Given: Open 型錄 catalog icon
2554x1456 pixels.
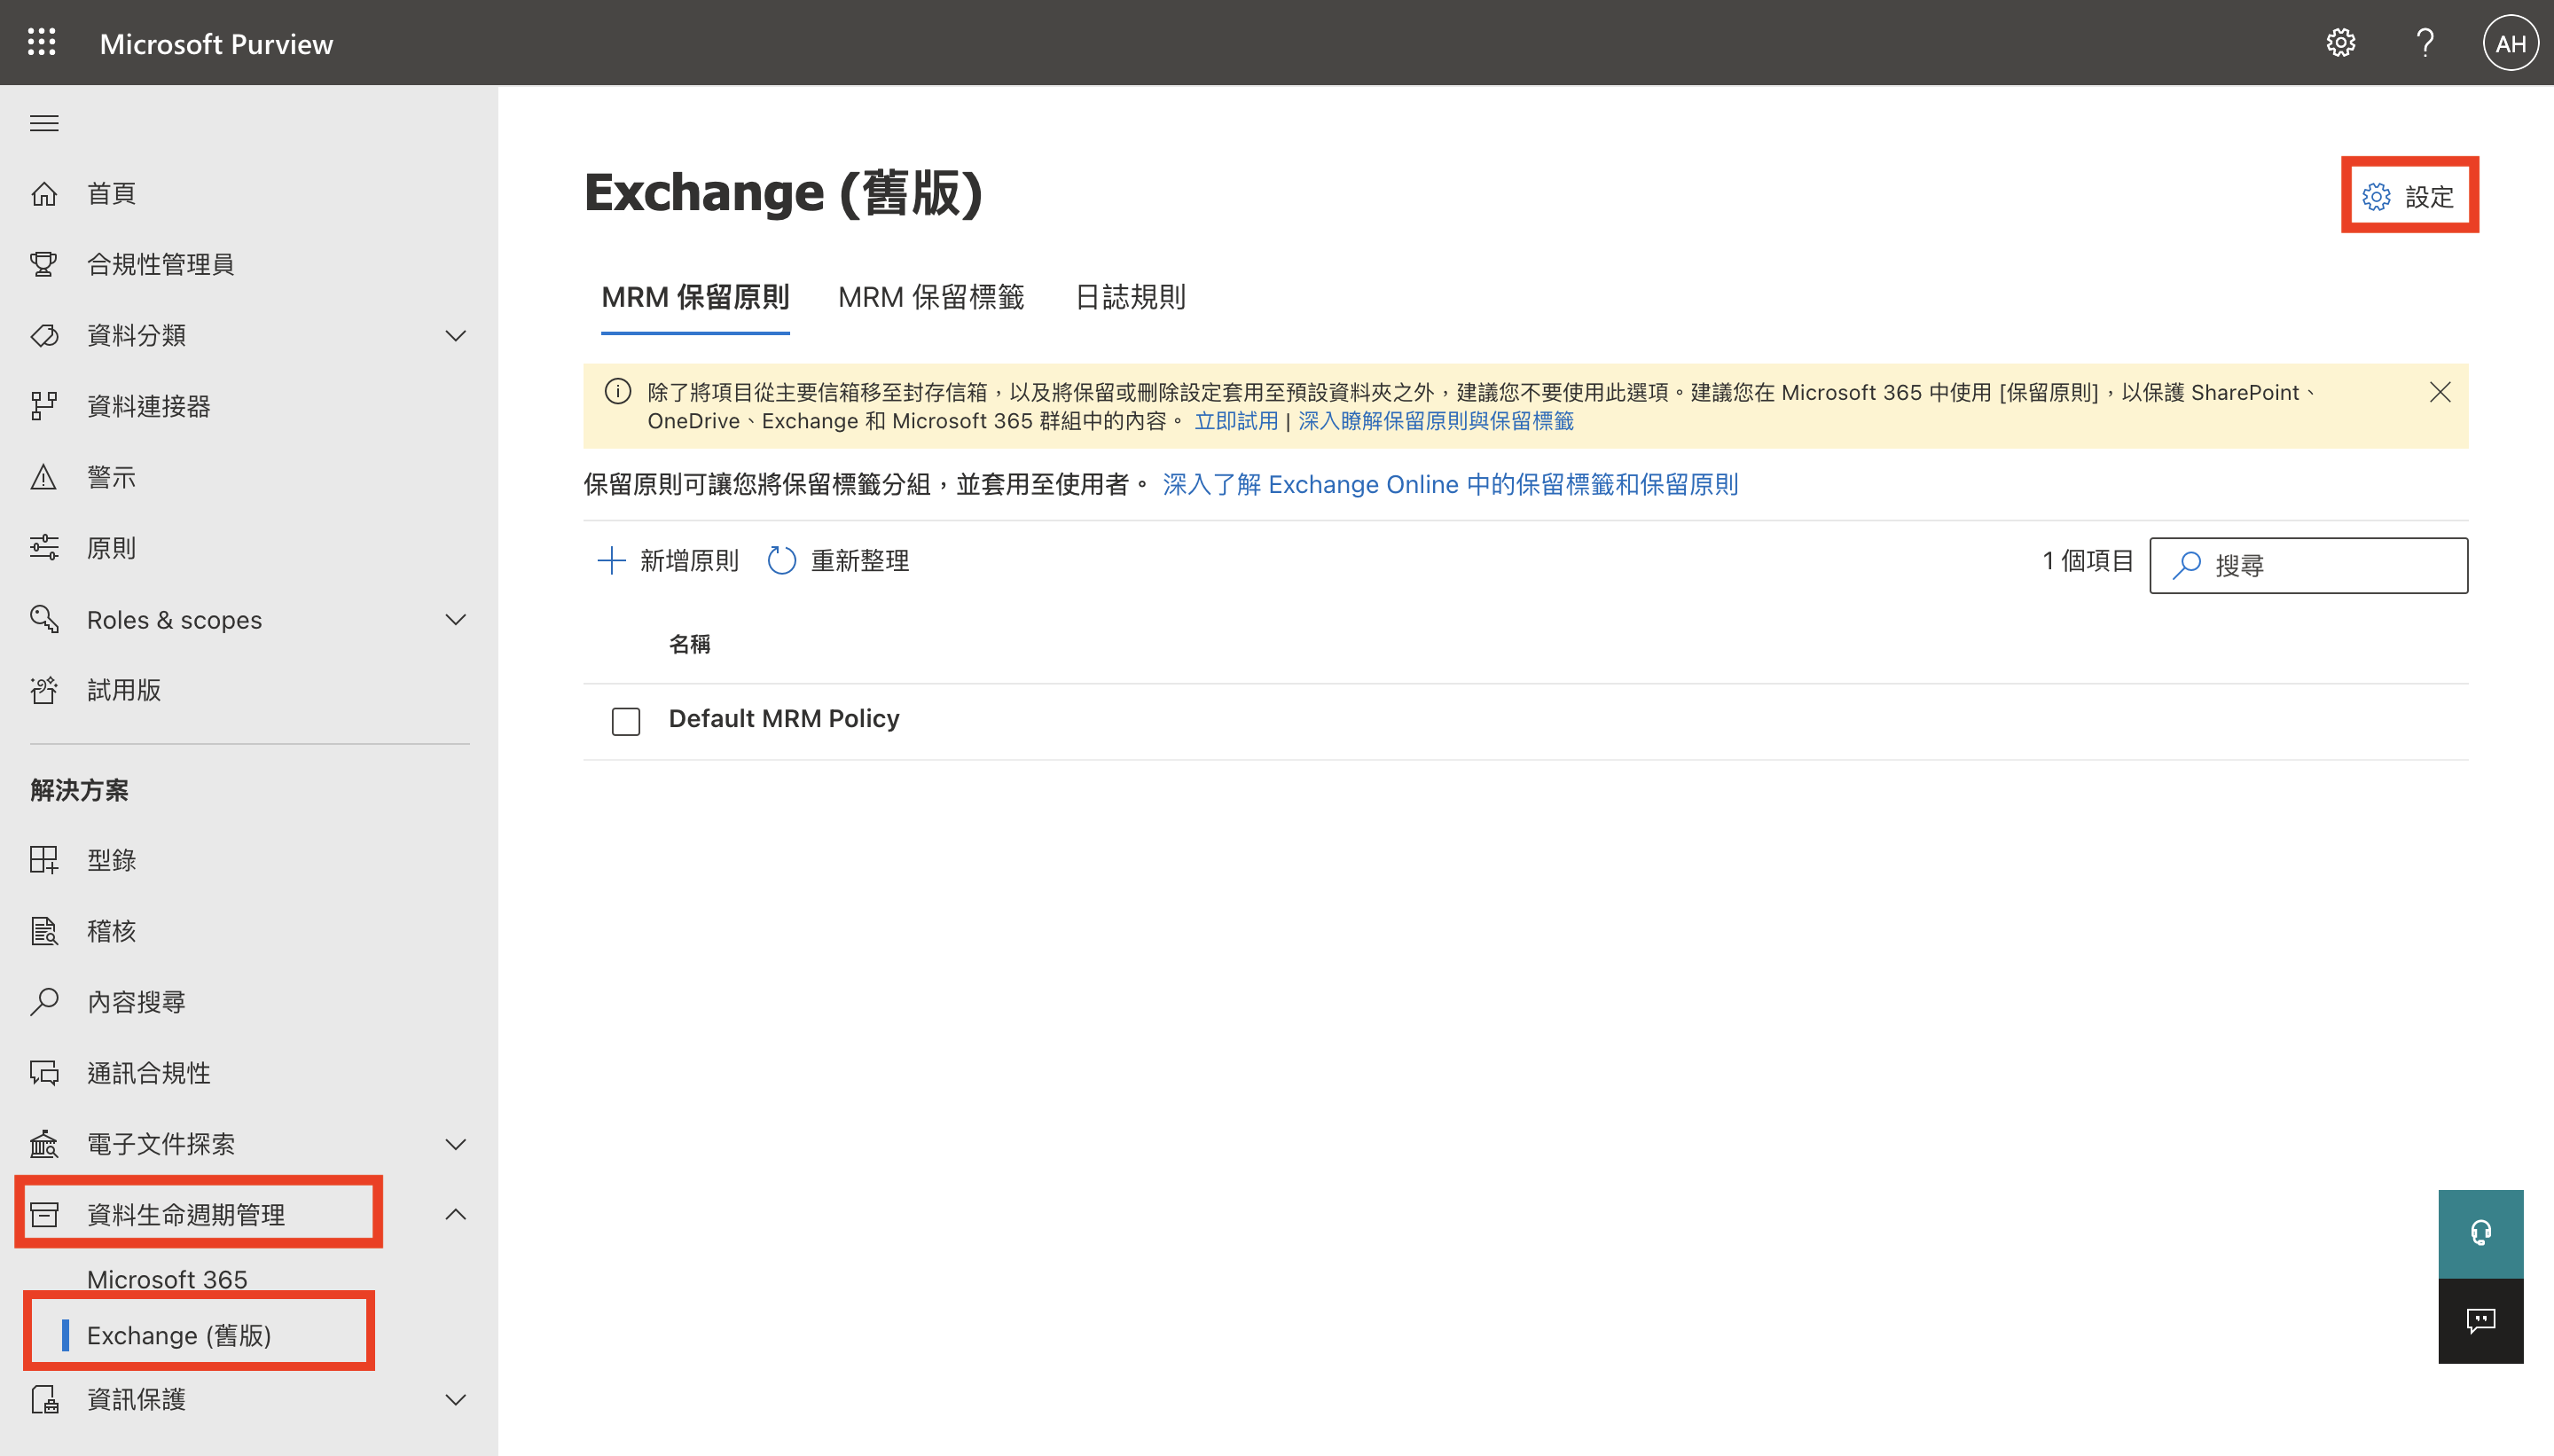Looking at the screenshot, I should [x=44, y=860].
